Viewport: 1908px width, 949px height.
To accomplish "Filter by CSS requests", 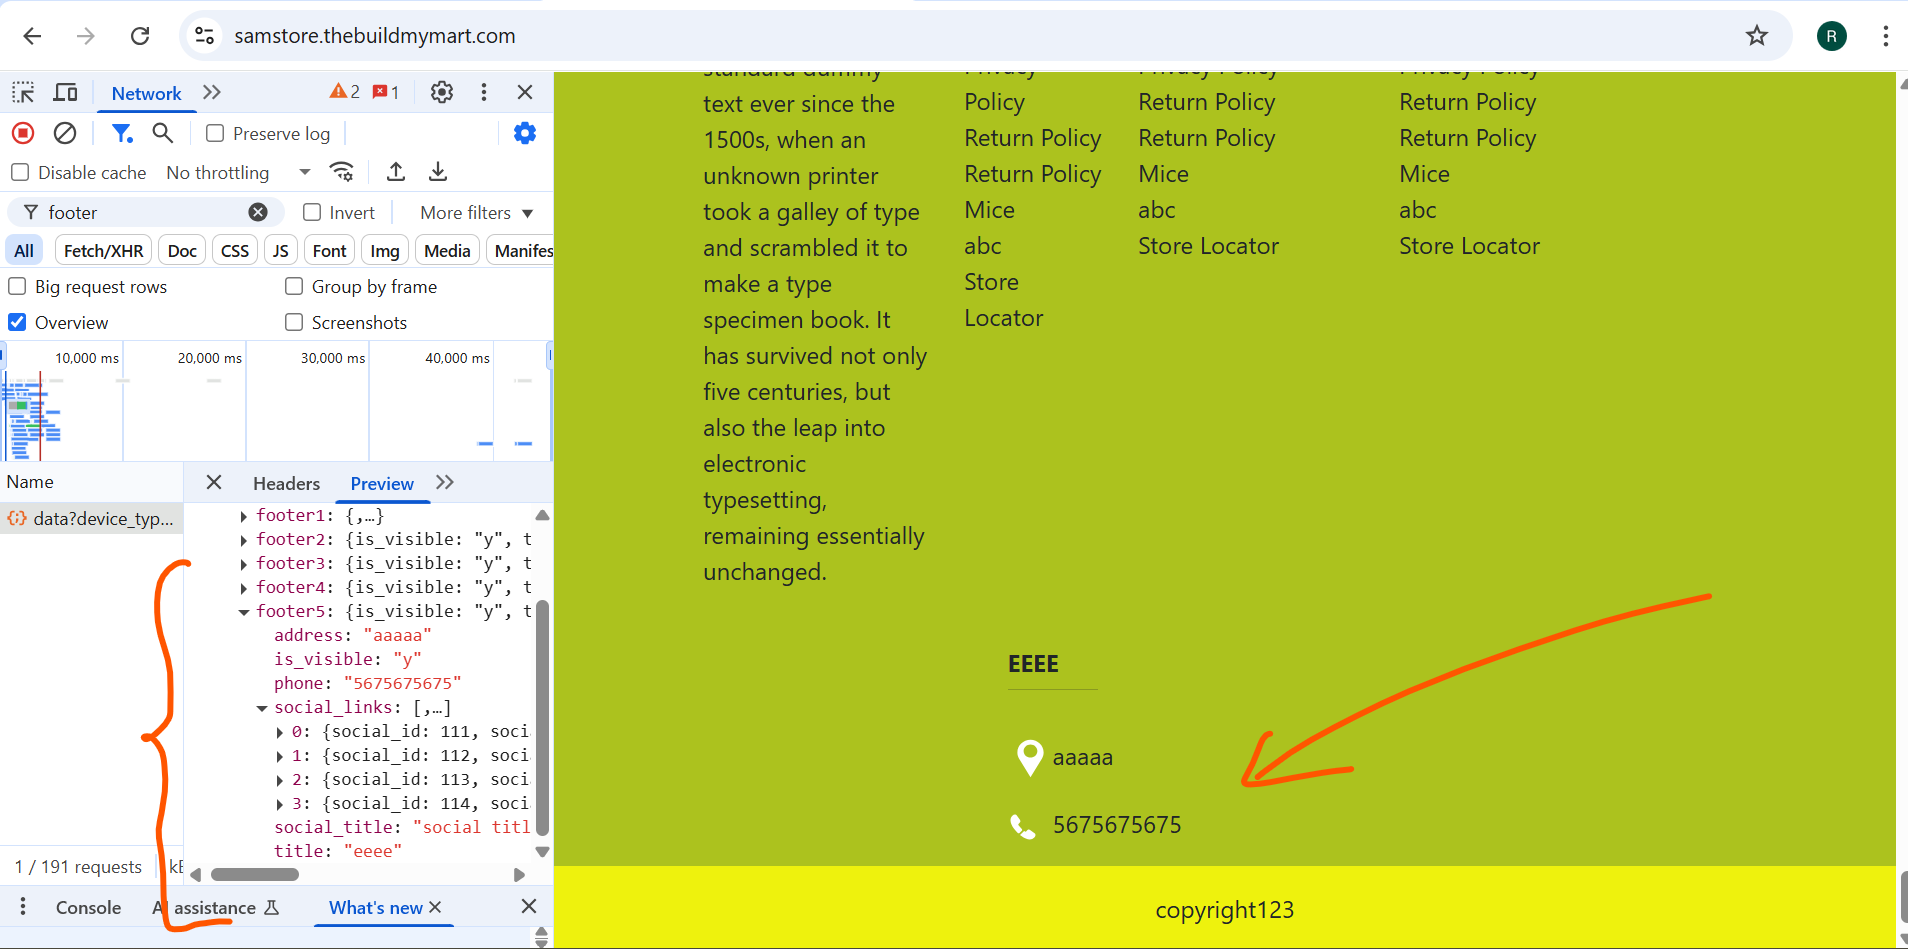I will [x=235, y=250].
